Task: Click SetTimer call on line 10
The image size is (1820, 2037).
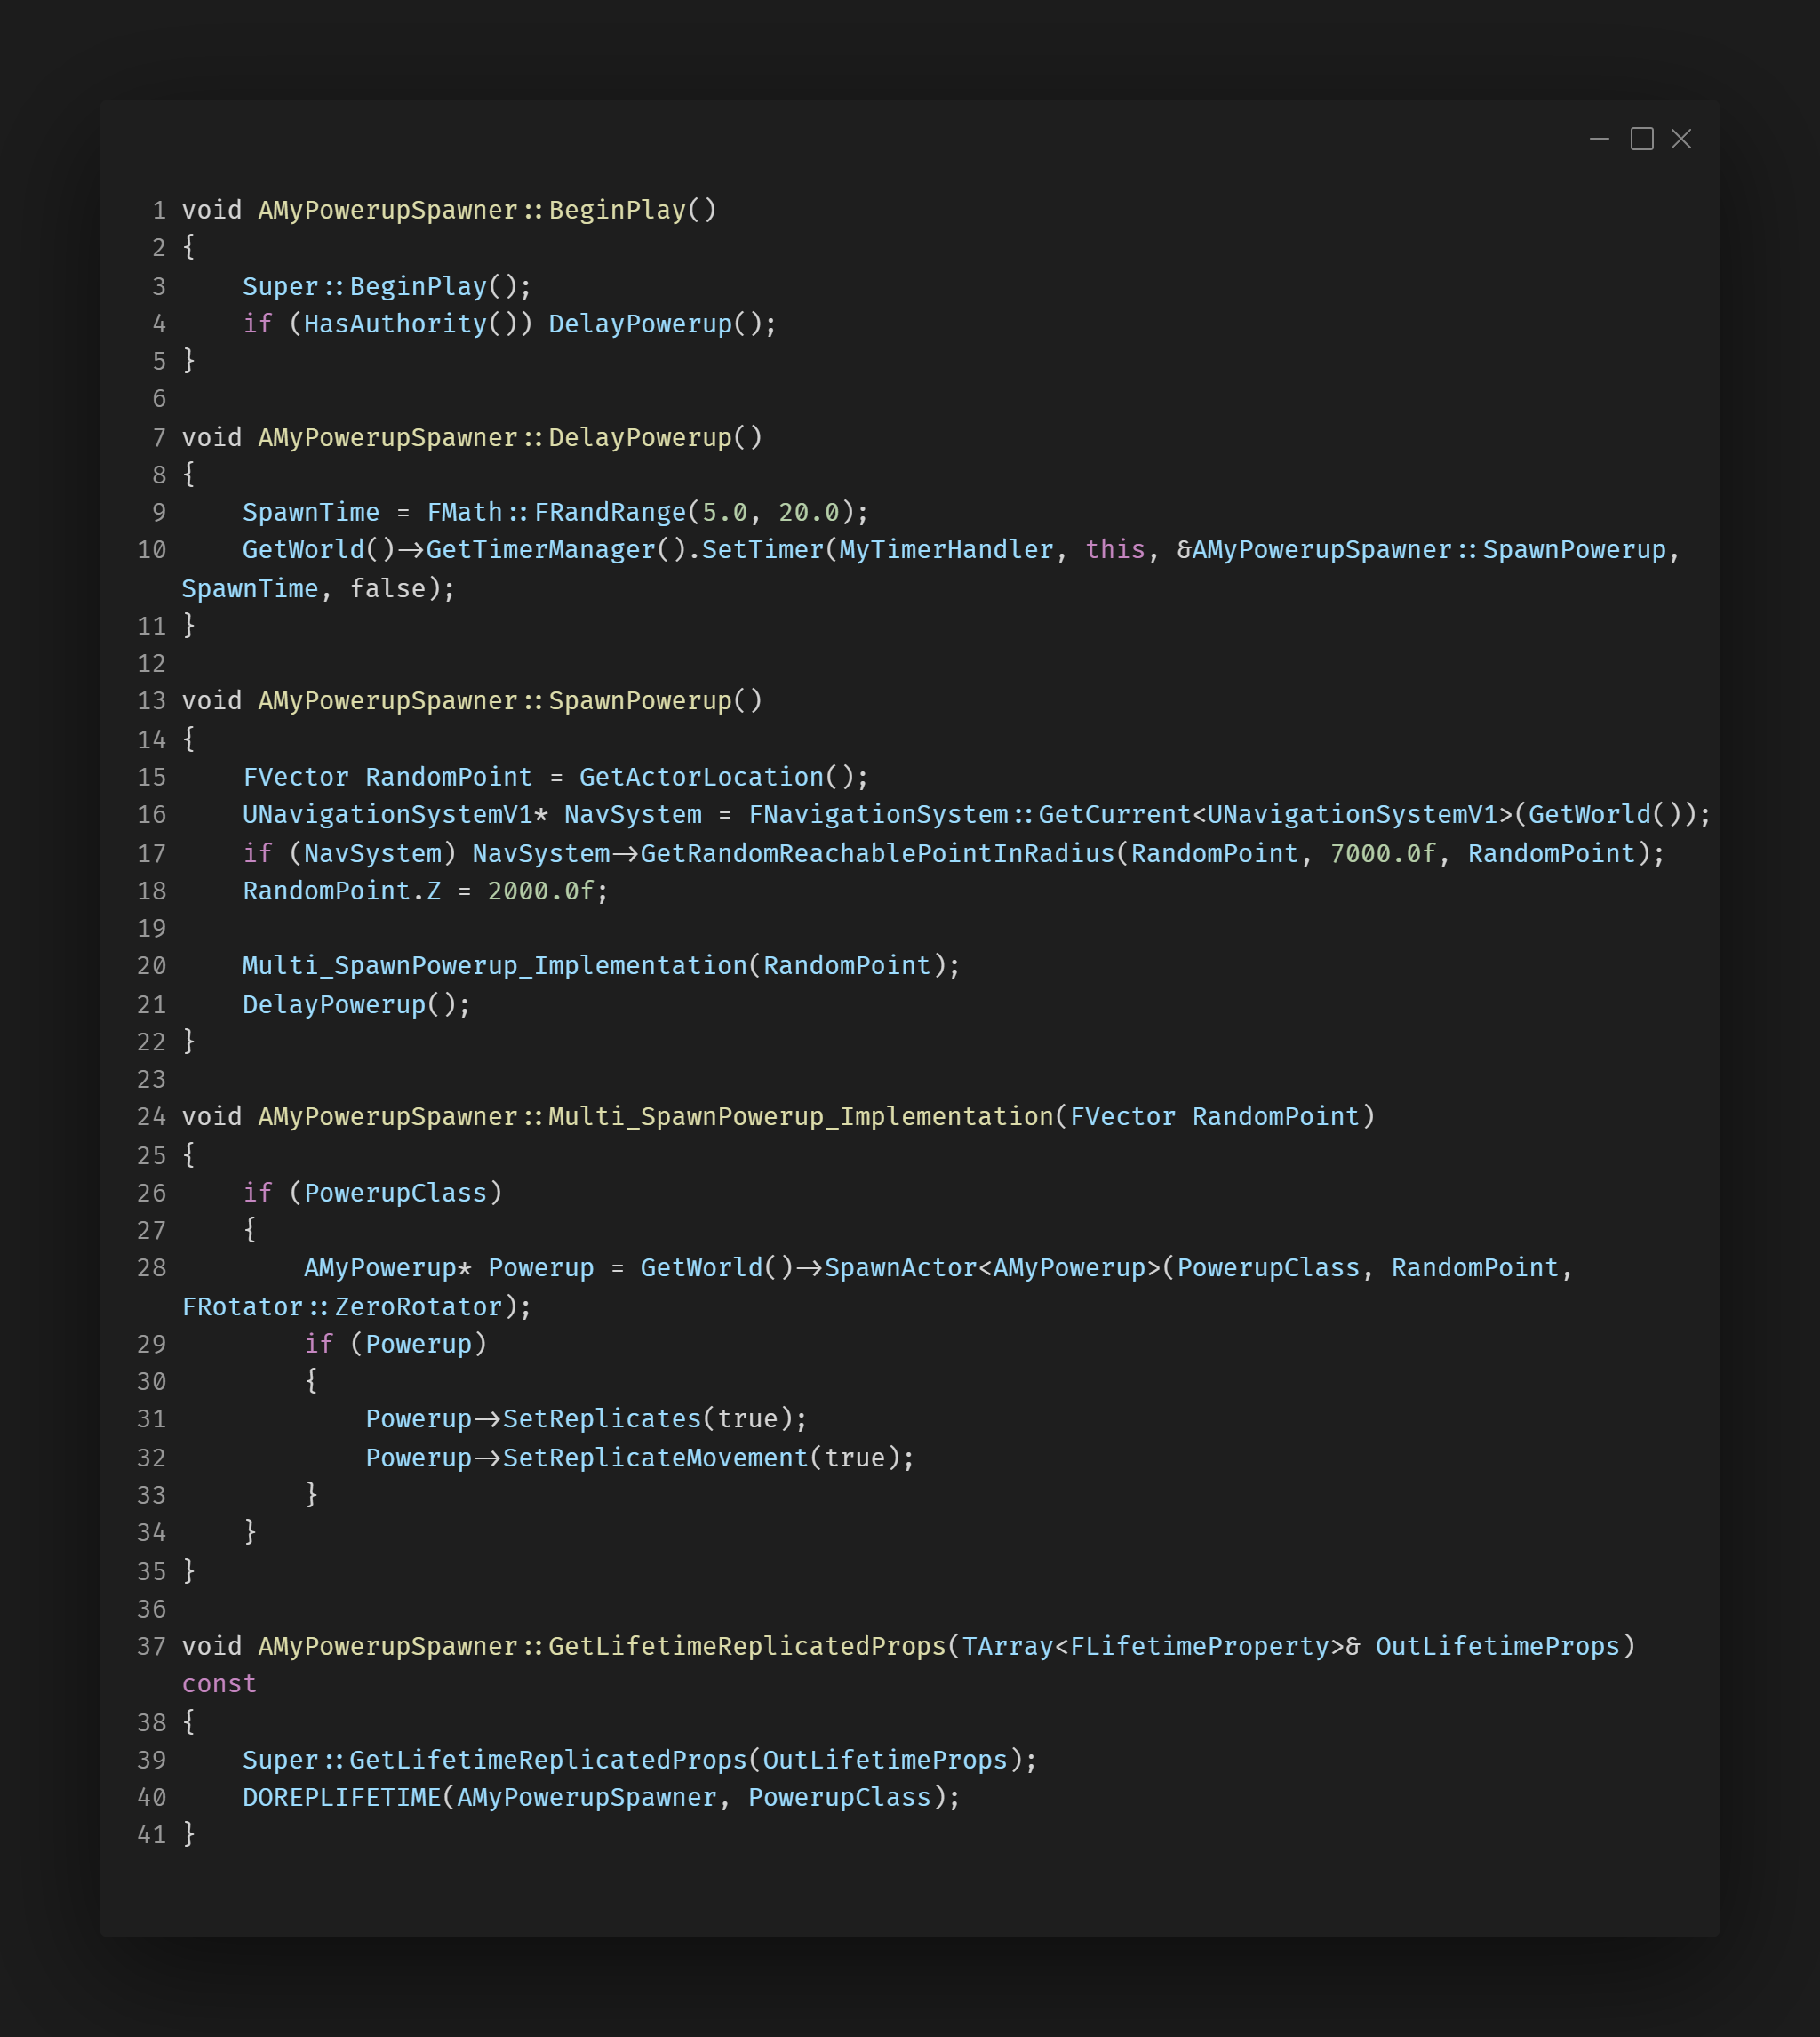Action: pyautogui.click(x=762, y=550)
